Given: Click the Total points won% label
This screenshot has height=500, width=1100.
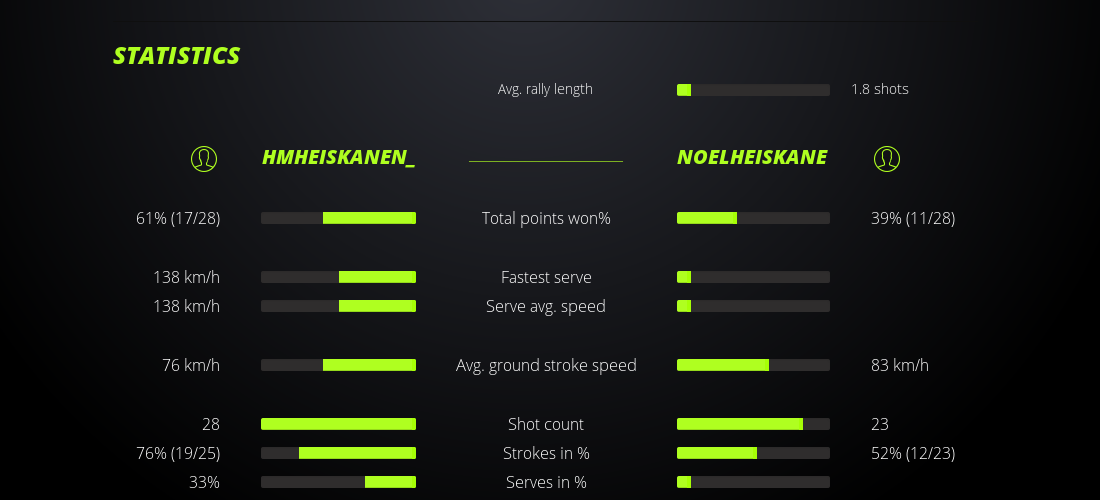Looking at the screenshot, I should tap(546, 218).
